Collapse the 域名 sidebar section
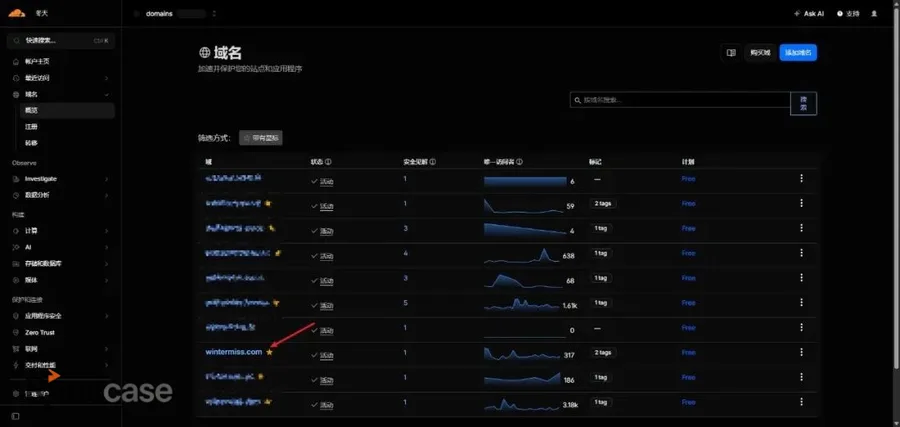The width and height of the screenshot is (900, 427). [107, 94]
